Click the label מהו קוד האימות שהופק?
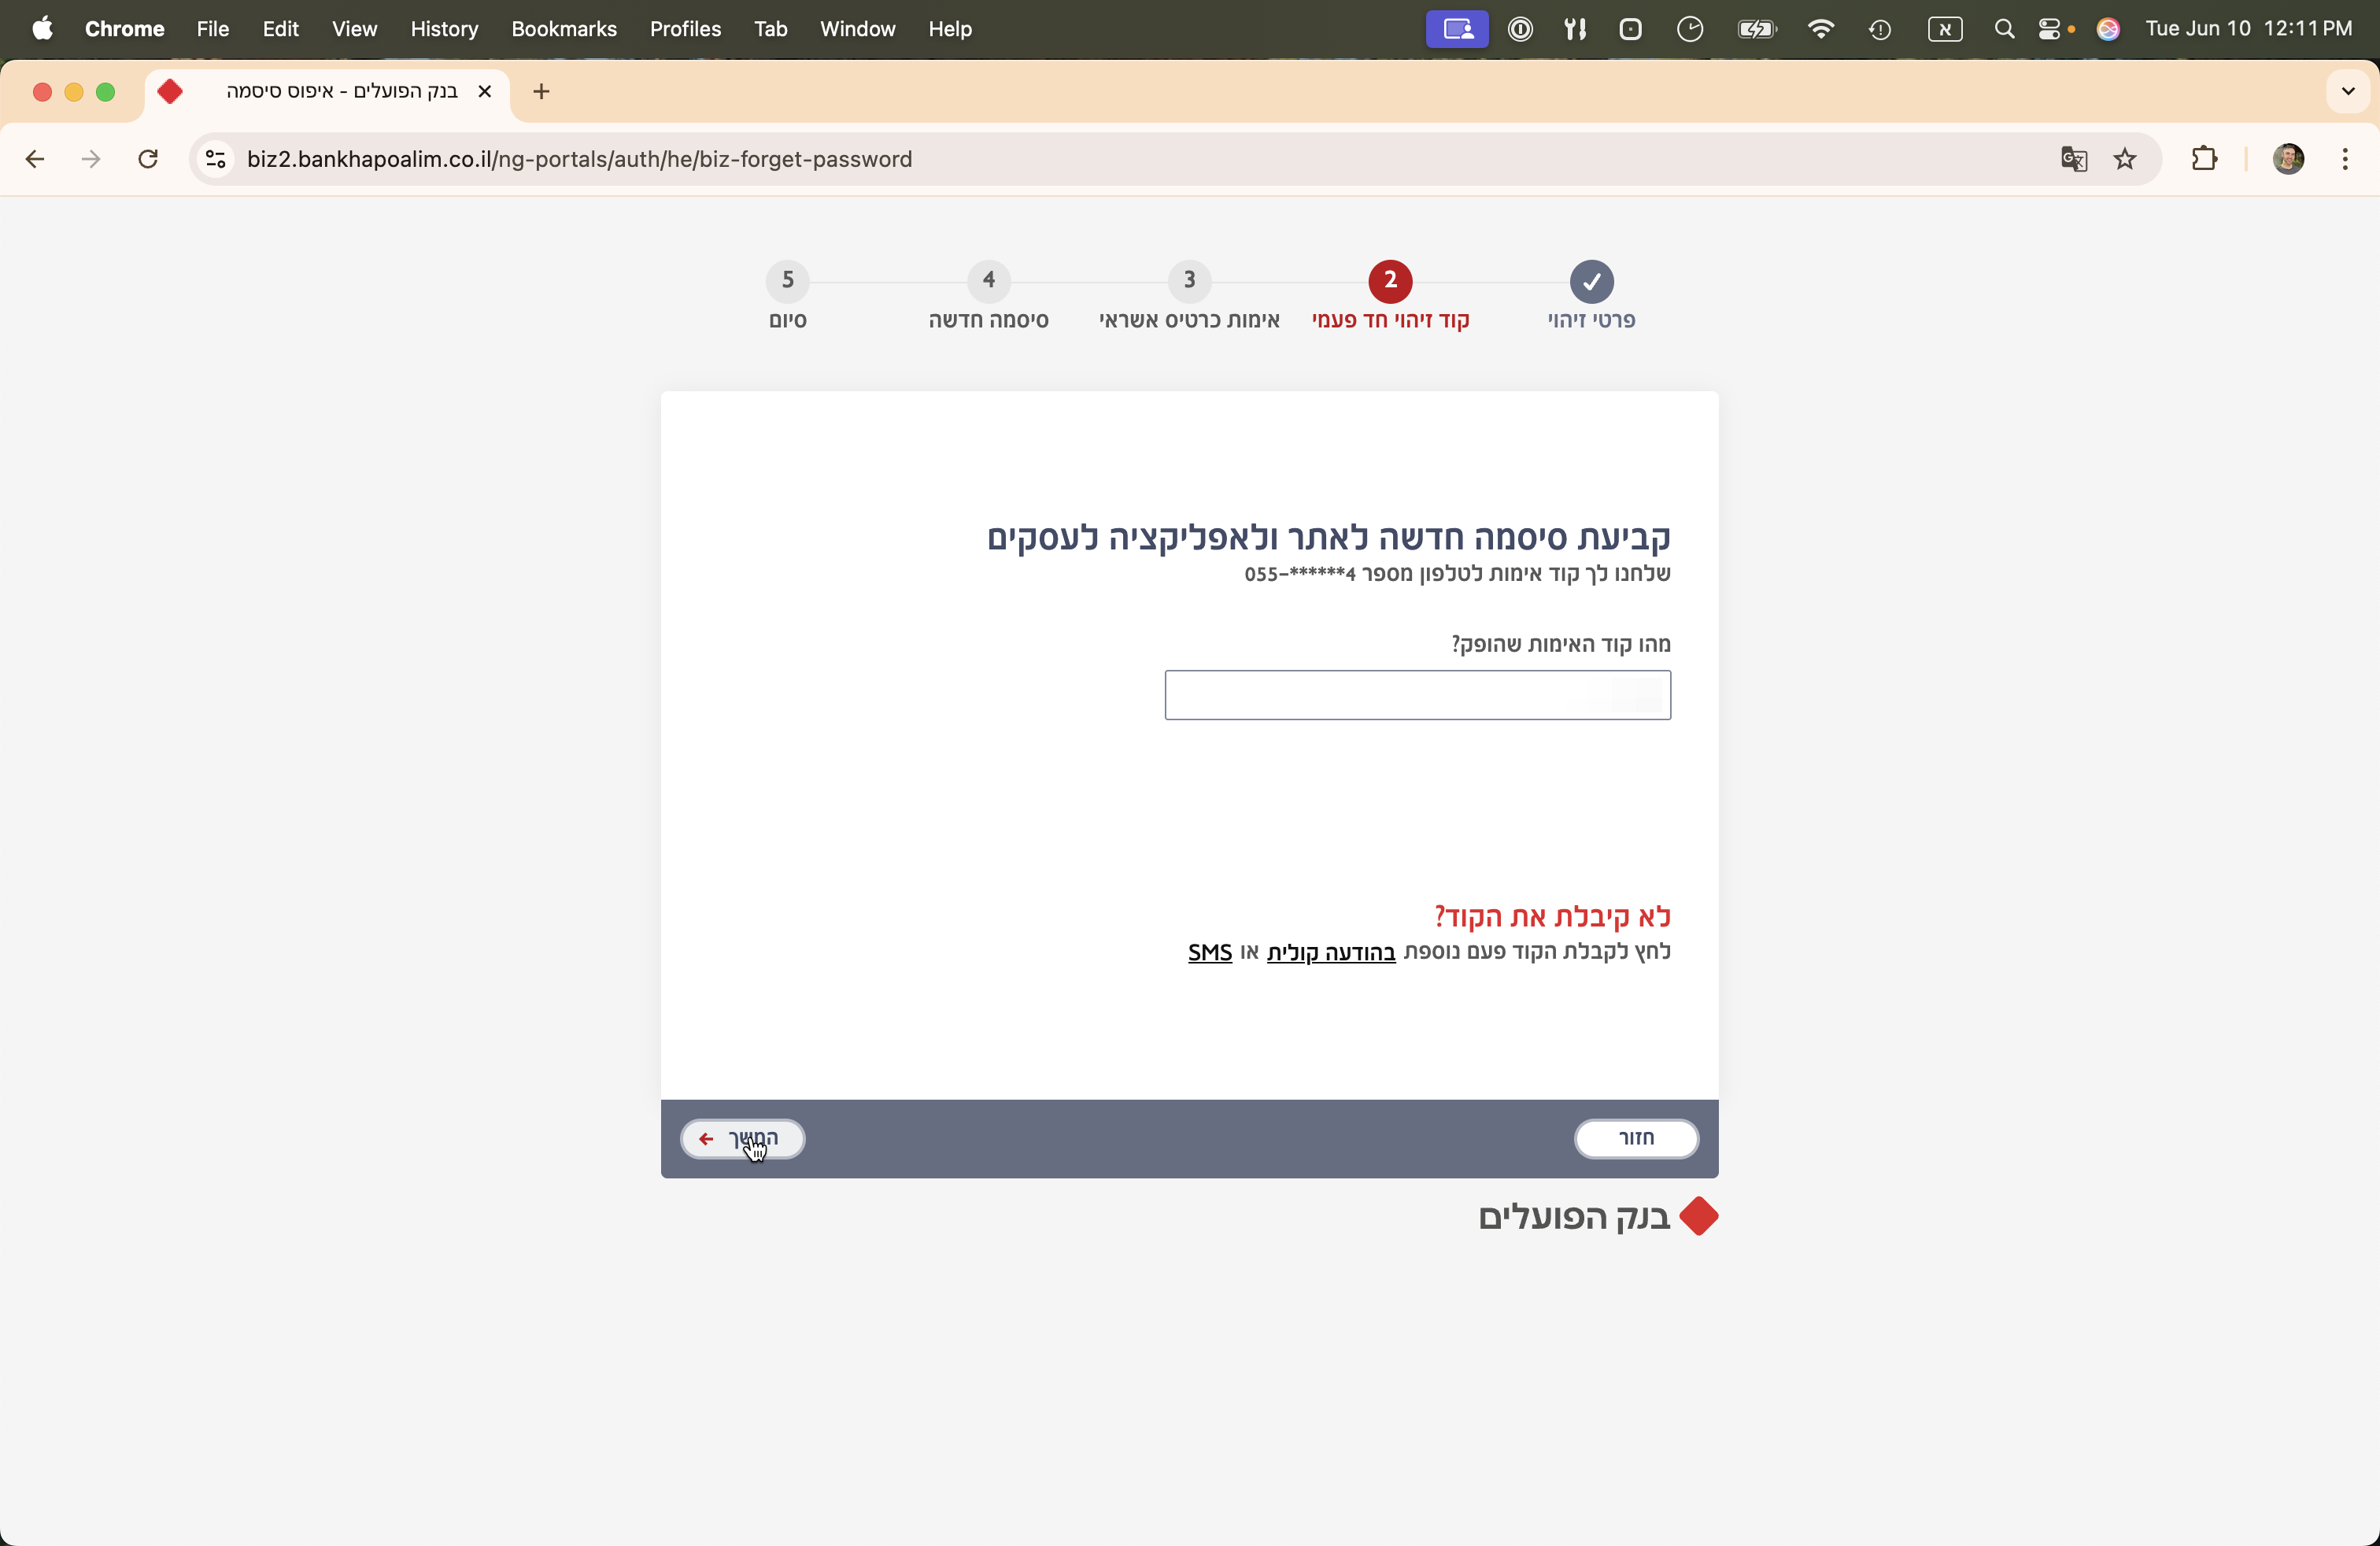 click(1561, 644)
